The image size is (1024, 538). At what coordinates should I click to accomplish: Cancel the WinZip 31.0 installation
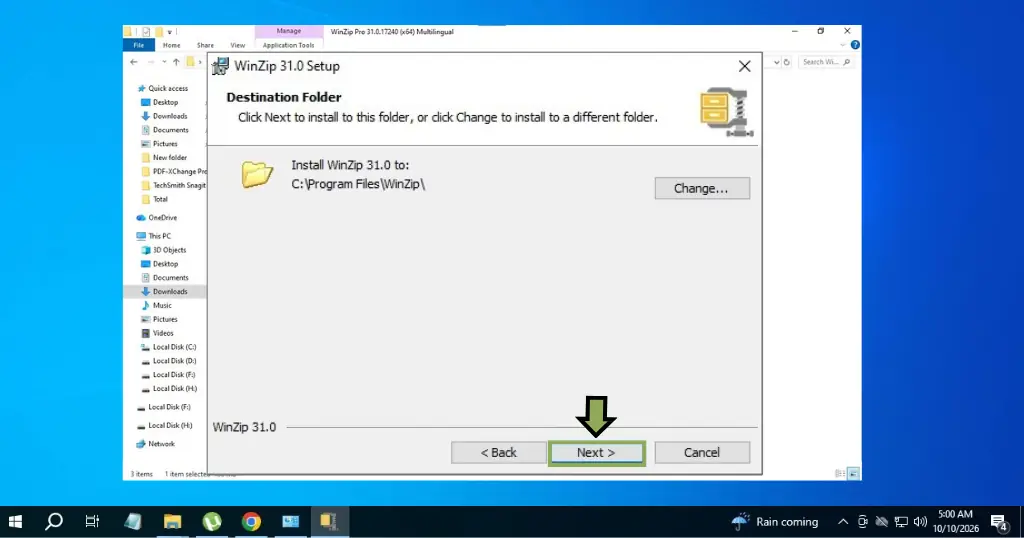[x=702, y=452]
